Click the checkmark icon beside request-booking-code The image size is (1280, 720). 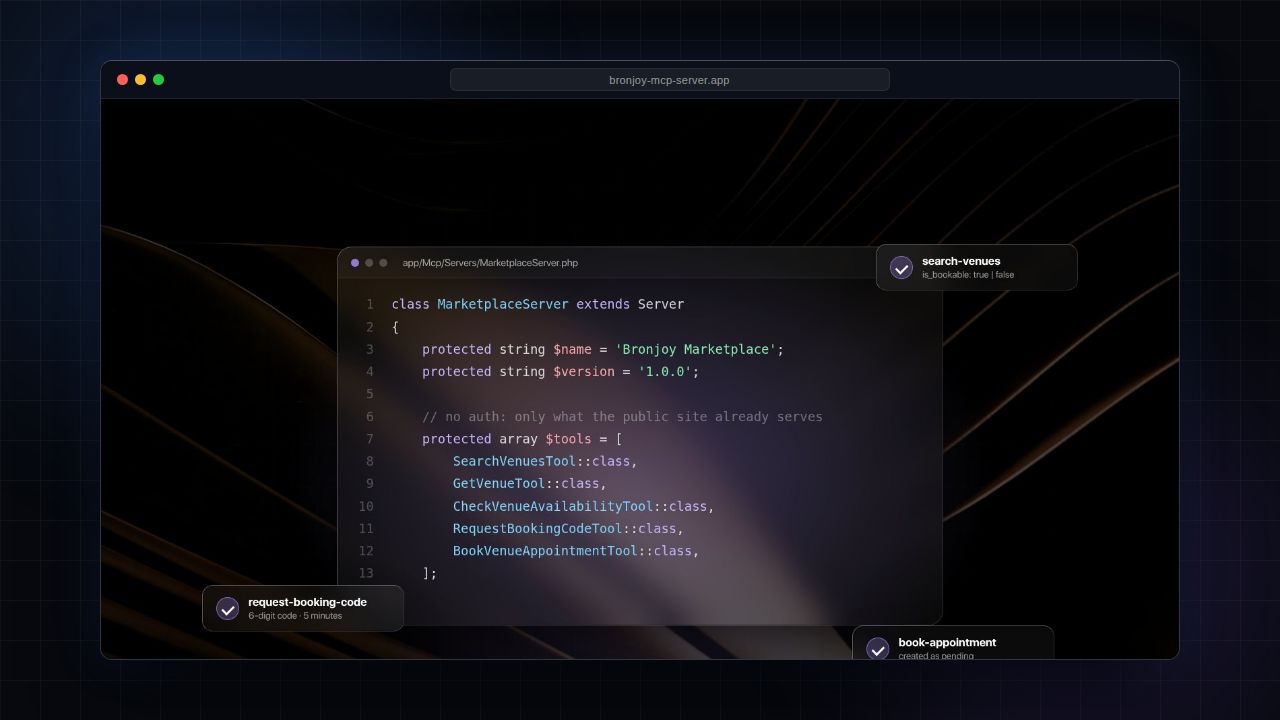pos(227,609)
